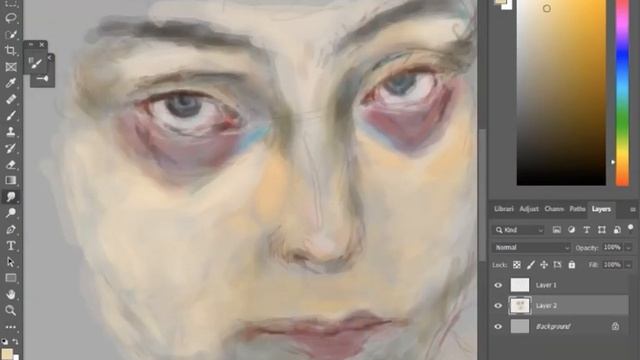
Task: Open the Opacity slider dropdown arrow
Action: (x=629, y=248)
